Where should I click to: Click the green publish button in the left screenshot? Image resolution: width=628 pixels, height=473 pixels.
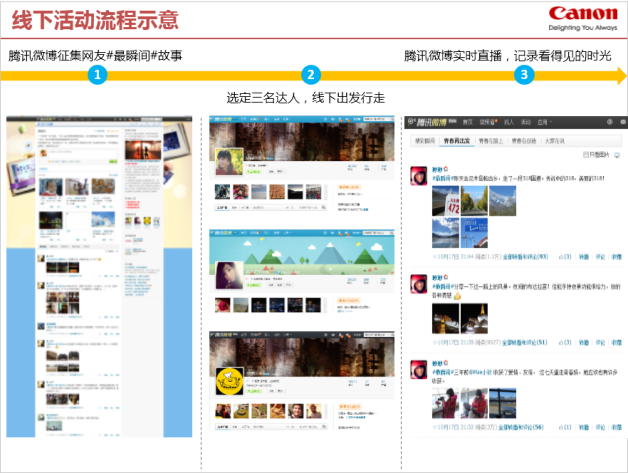coord(113,161)
